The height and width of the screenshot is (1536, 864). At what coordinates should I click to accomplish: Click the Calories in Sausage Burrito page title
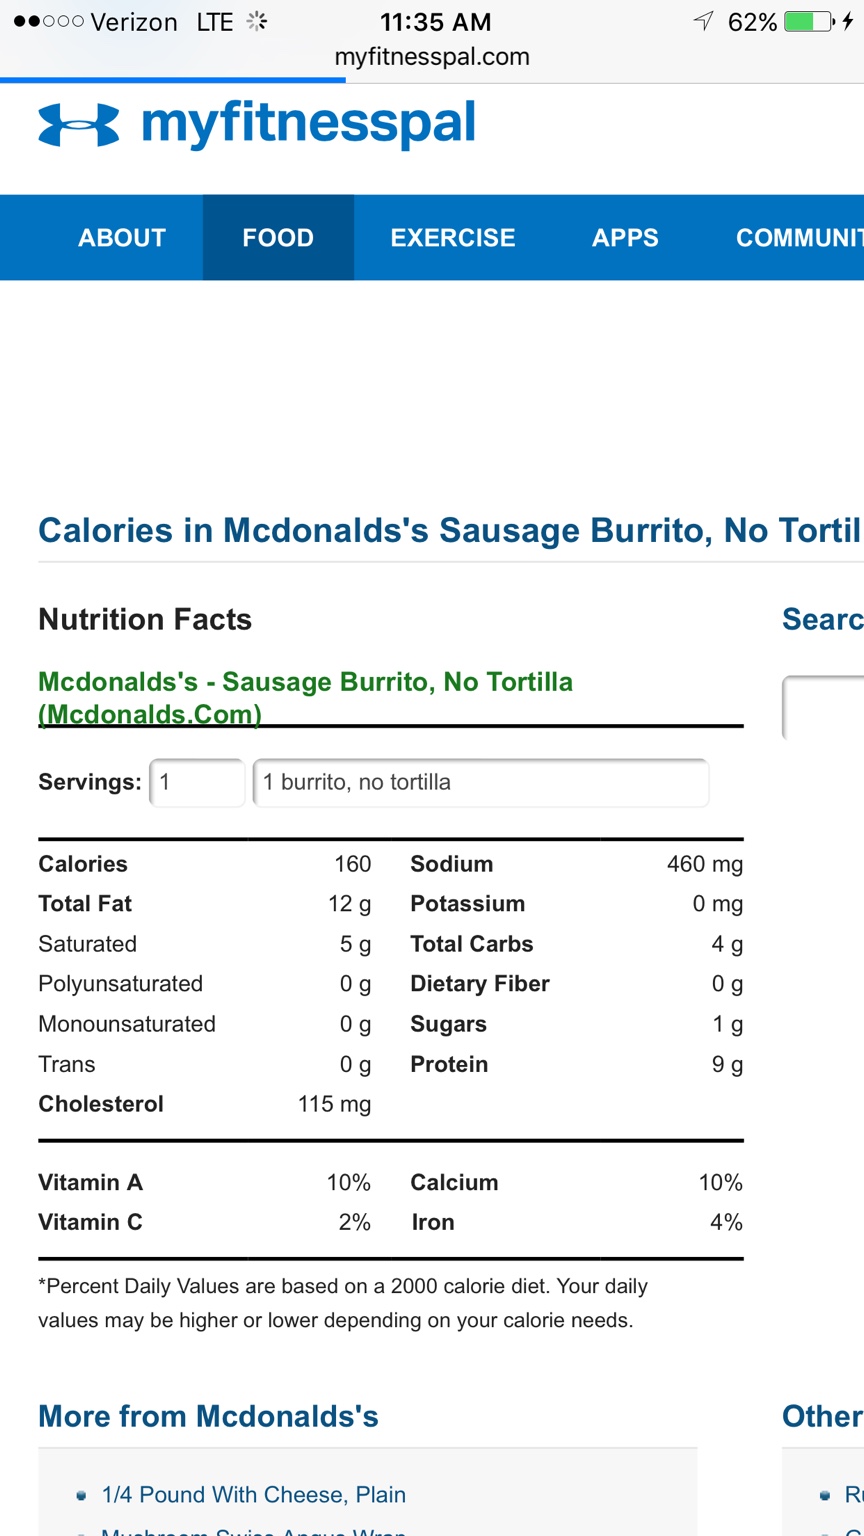point(450,530)
